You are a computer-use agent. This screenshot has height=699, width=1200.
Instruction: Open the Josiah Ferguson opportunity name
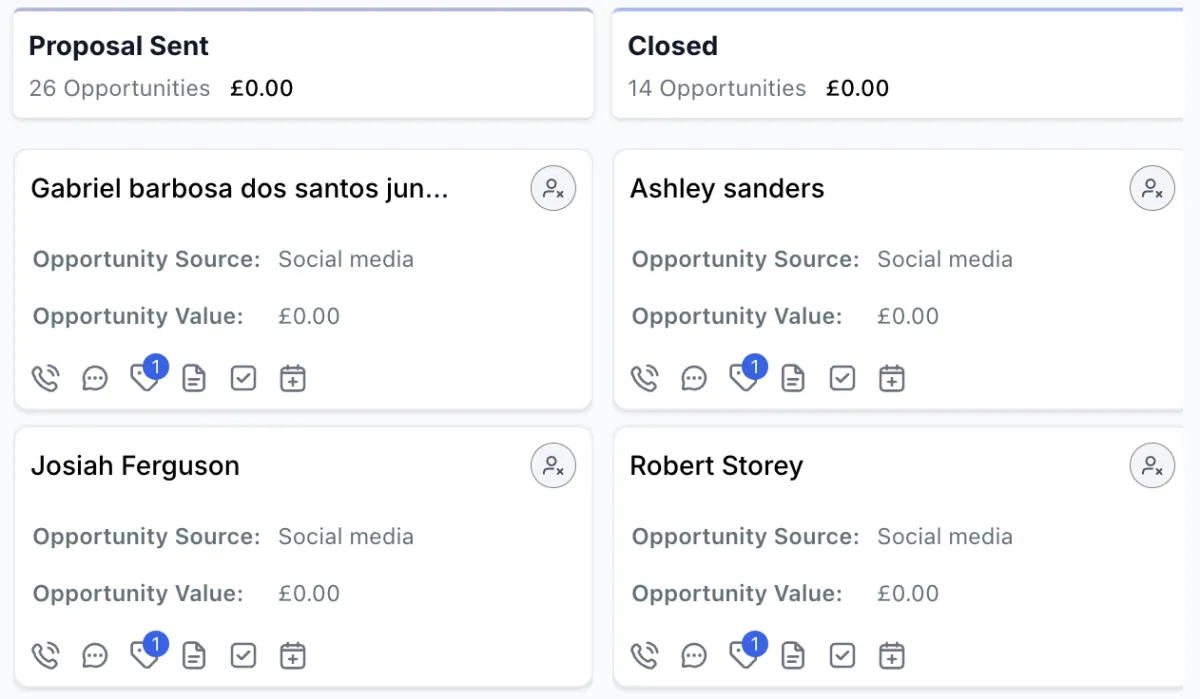point(135,466)
